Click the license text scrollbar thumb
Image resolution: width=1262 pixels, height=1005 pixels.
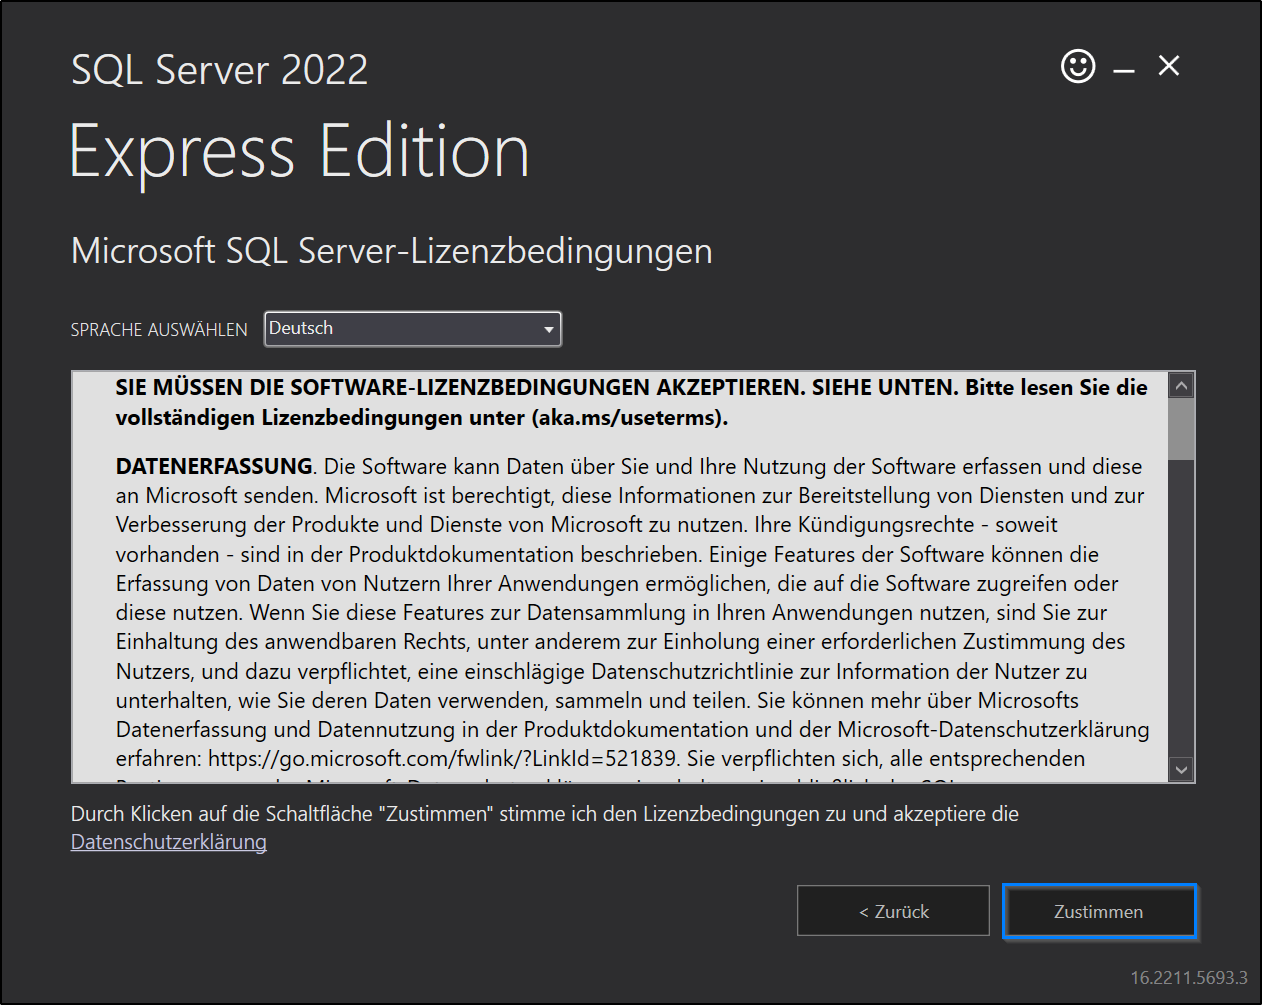tap(1182, 430)
